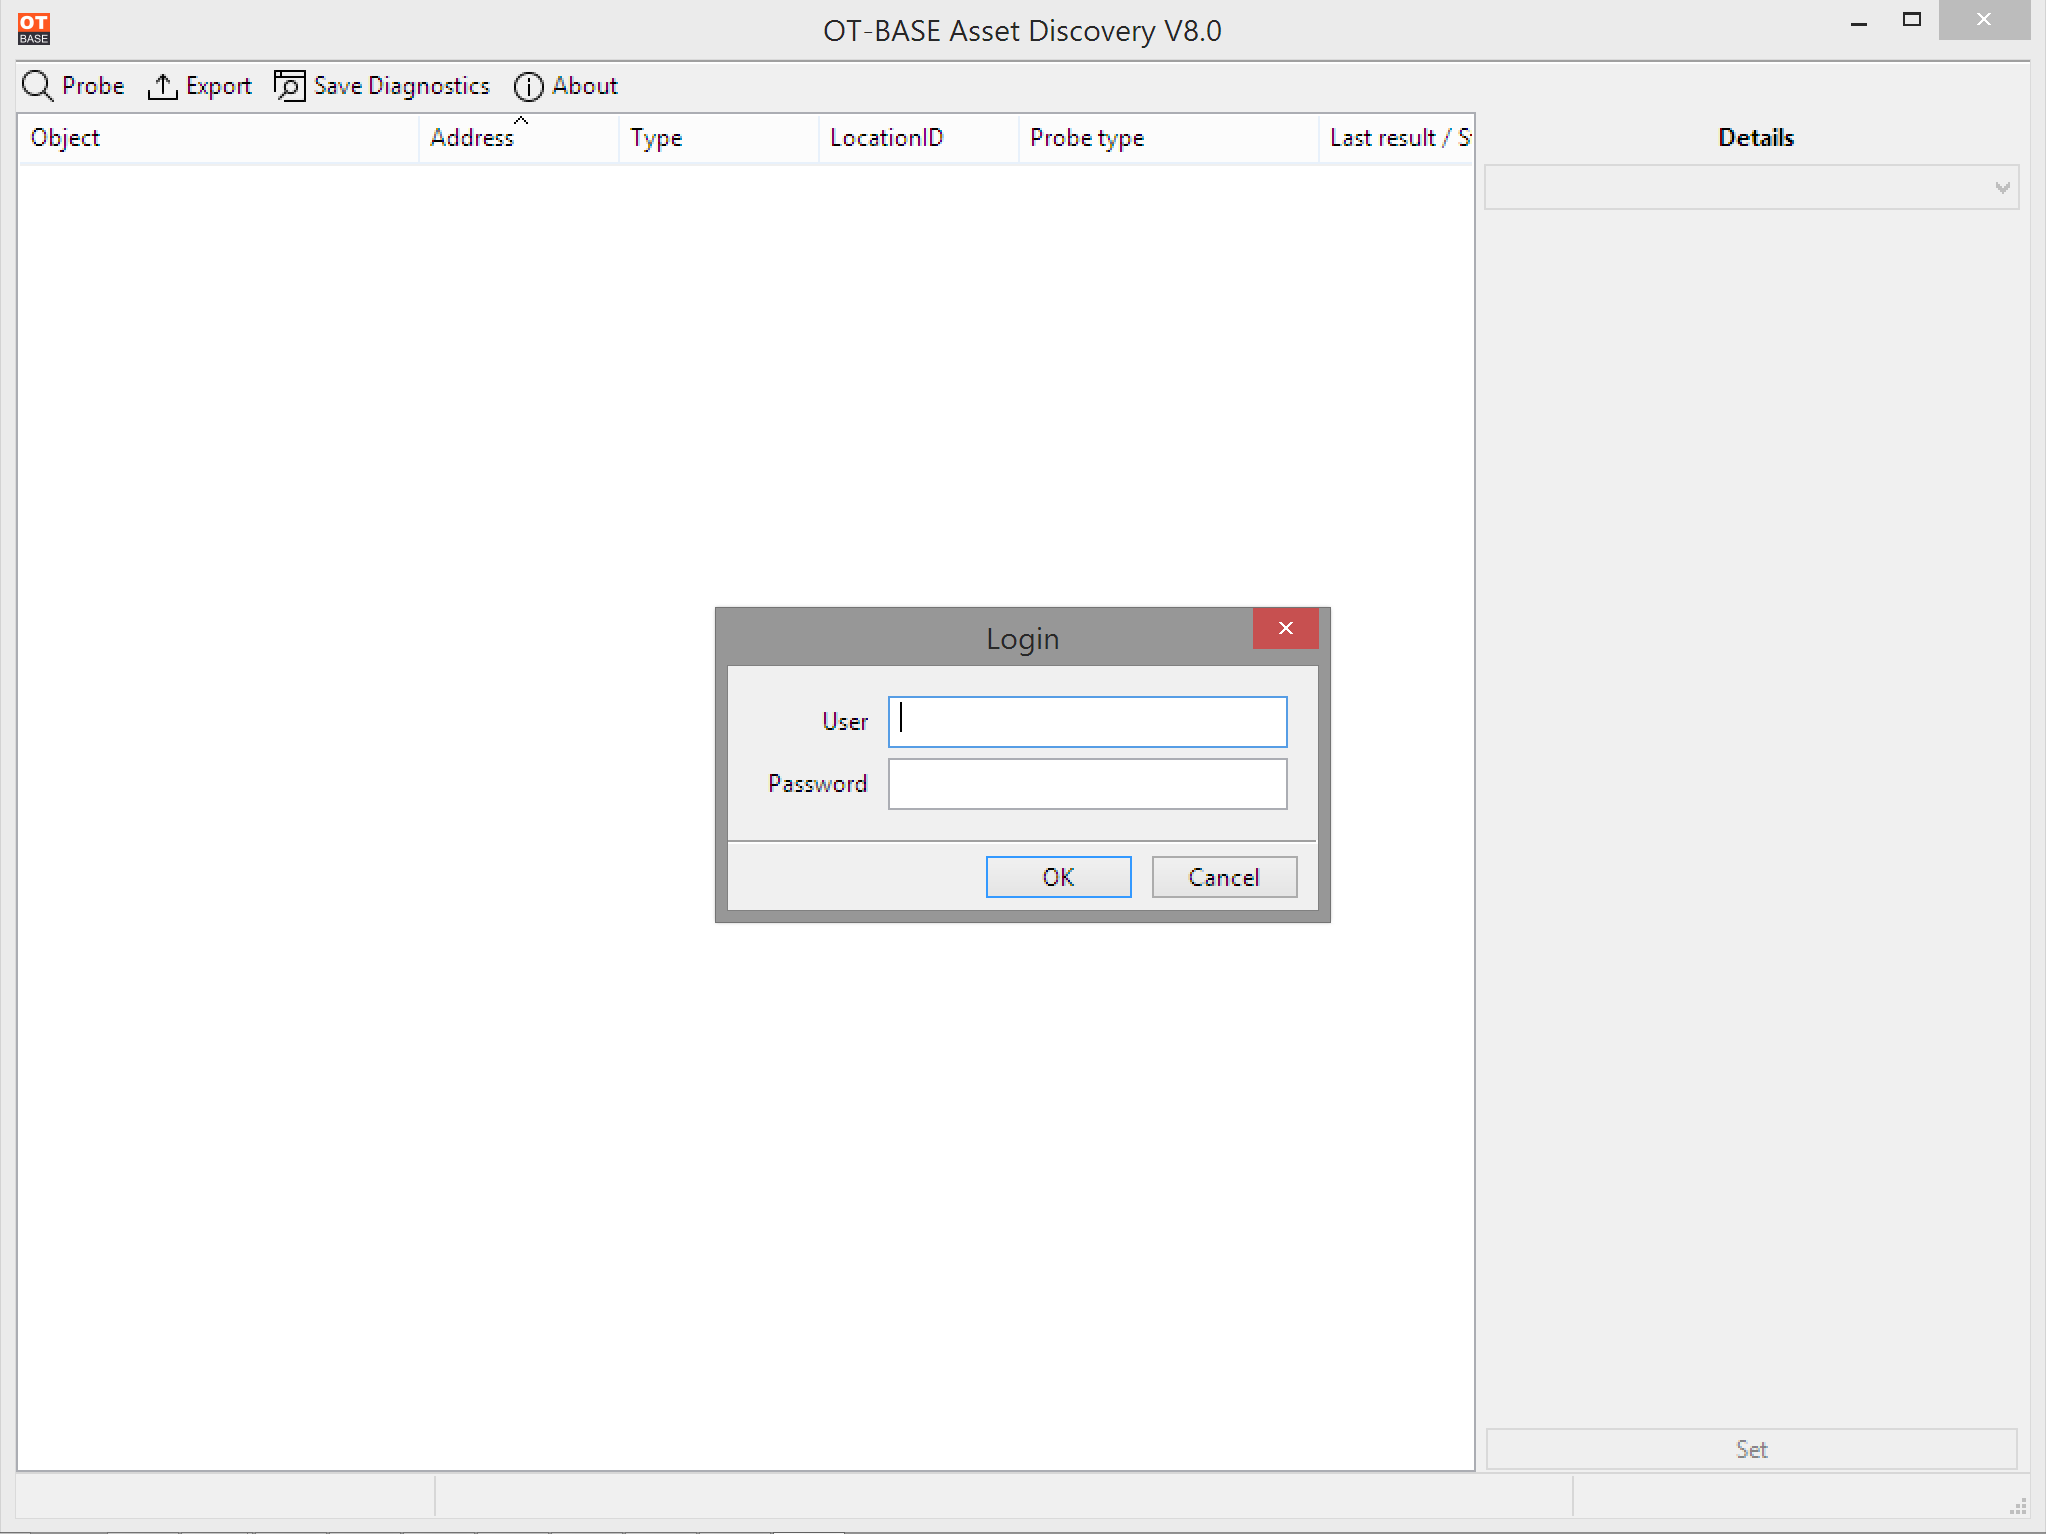This screenshot has height=1534, width=2046.
Task: Focus the Password input field
Action: coord(1087,784)
